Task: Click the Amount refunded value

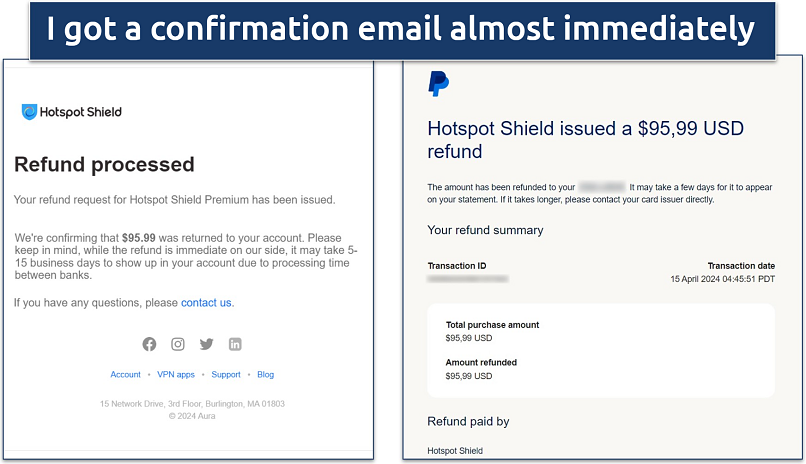Action: 469,376
